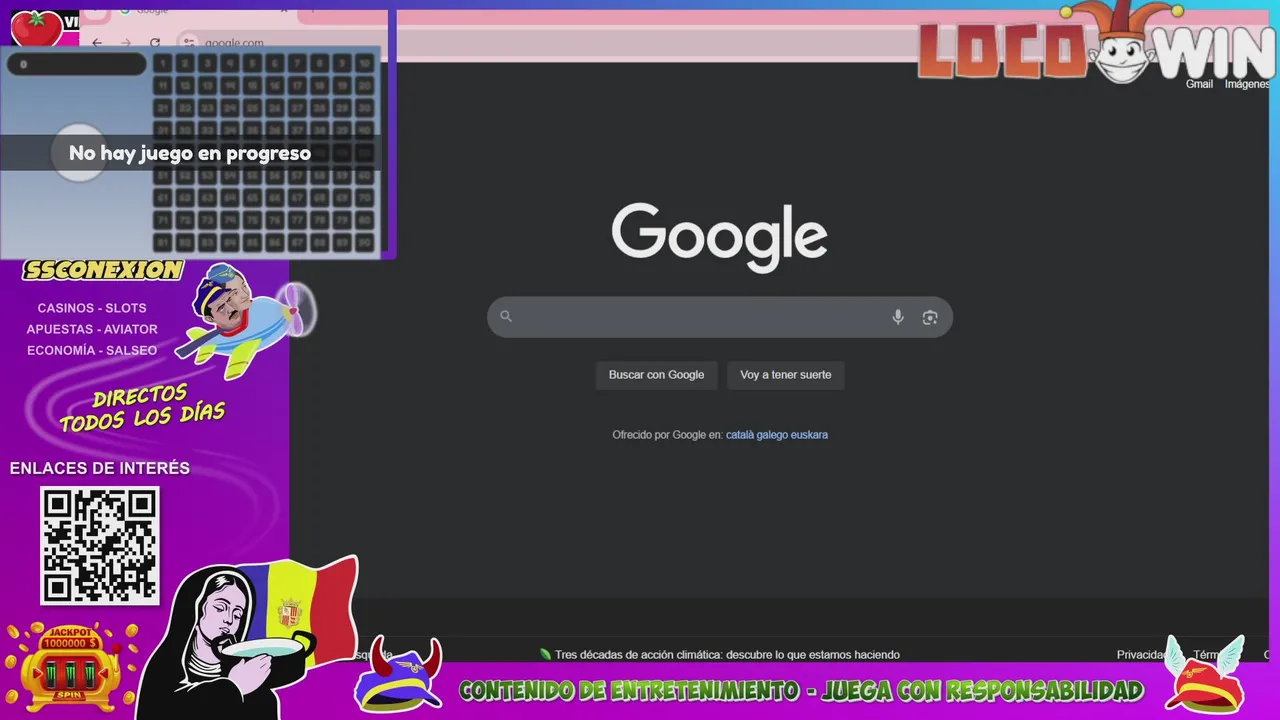Select bingo number 20 cell
The image size is (1280, 720).
pos(365,86)
